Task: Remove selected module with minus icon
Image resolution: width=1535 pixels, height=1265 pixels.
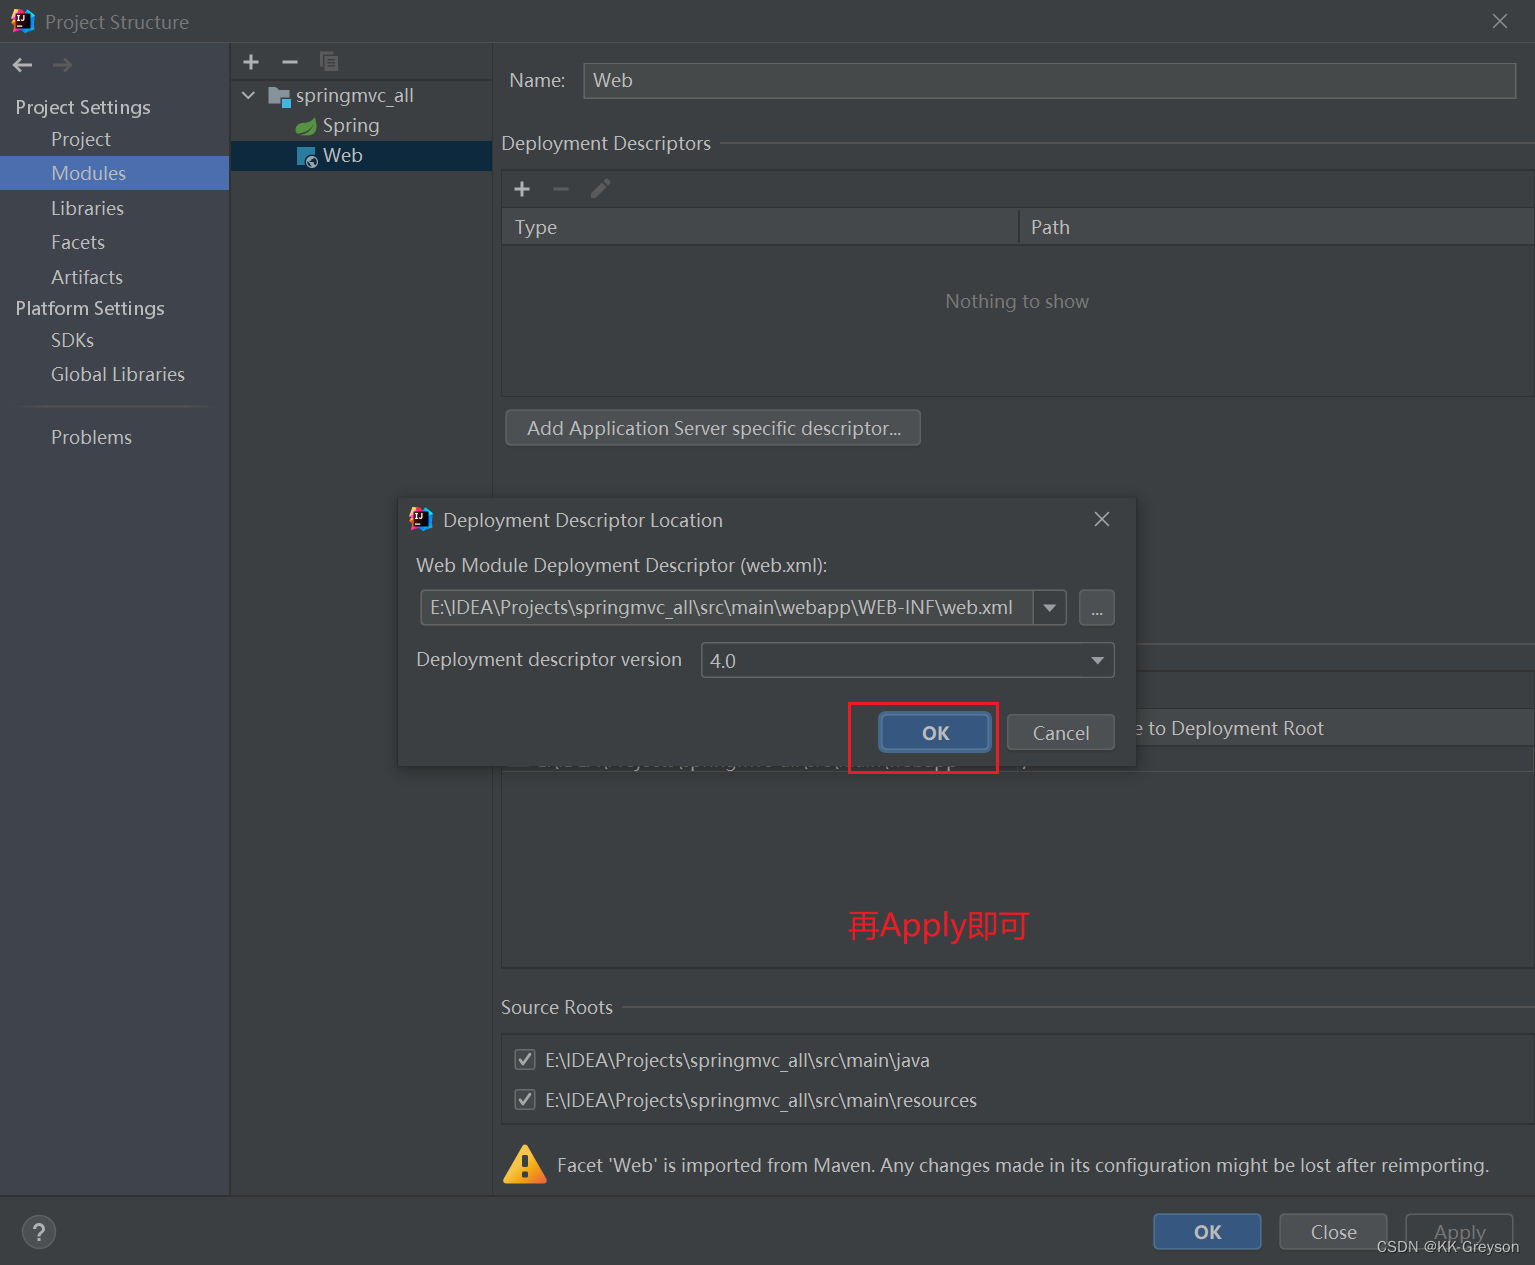Action: [290, 62]
